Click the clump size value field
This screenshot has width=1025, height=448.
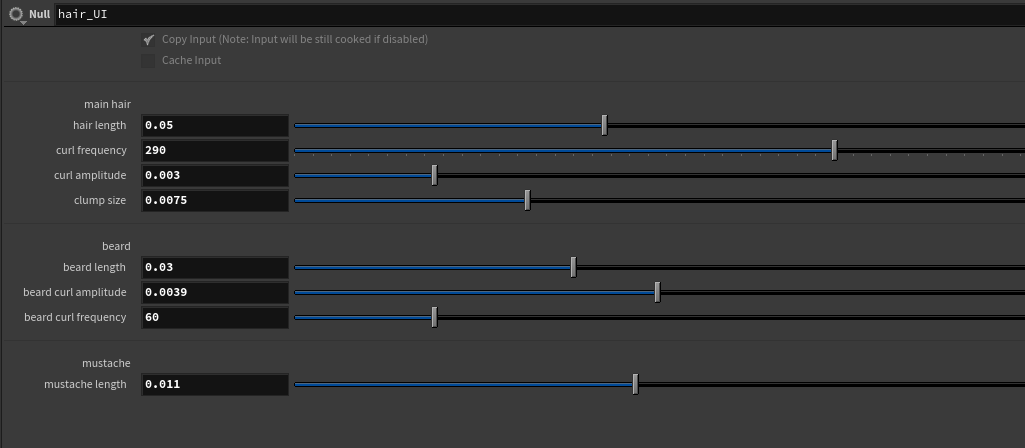pyautogui.click(x=215, y=200)
